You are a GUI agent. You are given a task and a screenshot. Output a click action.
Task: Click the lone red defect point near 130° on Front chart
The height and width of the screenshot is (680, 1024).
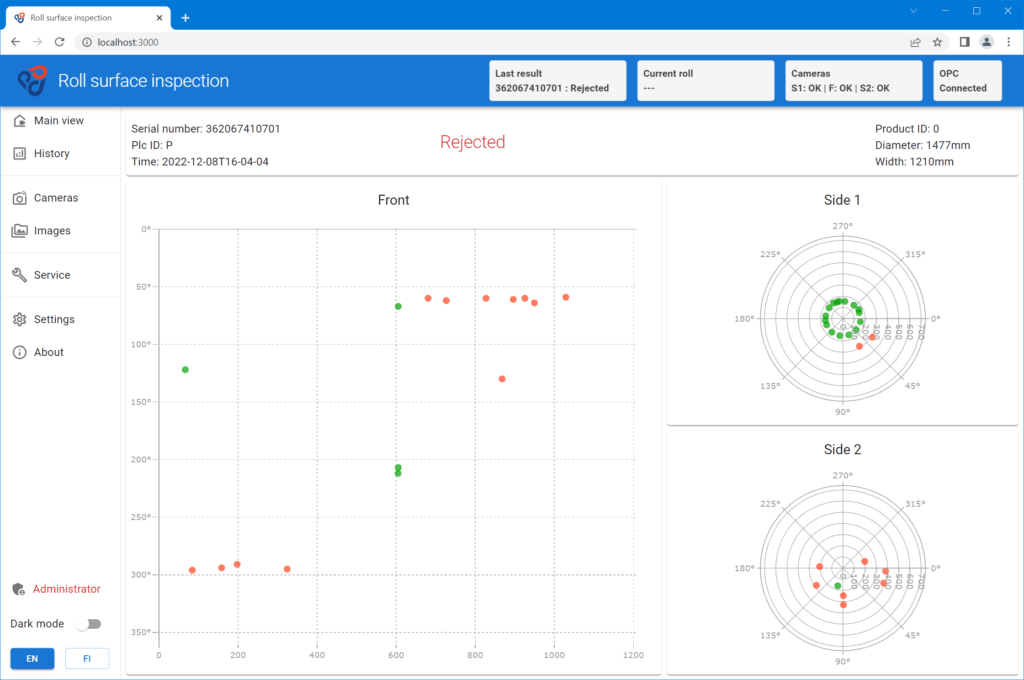coord(502,379)
